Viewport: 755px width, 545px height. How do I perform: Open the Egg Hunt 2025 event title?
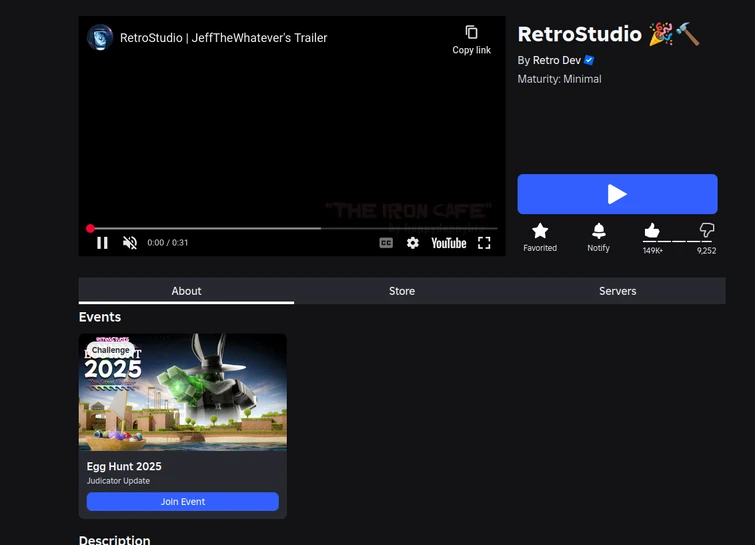[124, 467]
